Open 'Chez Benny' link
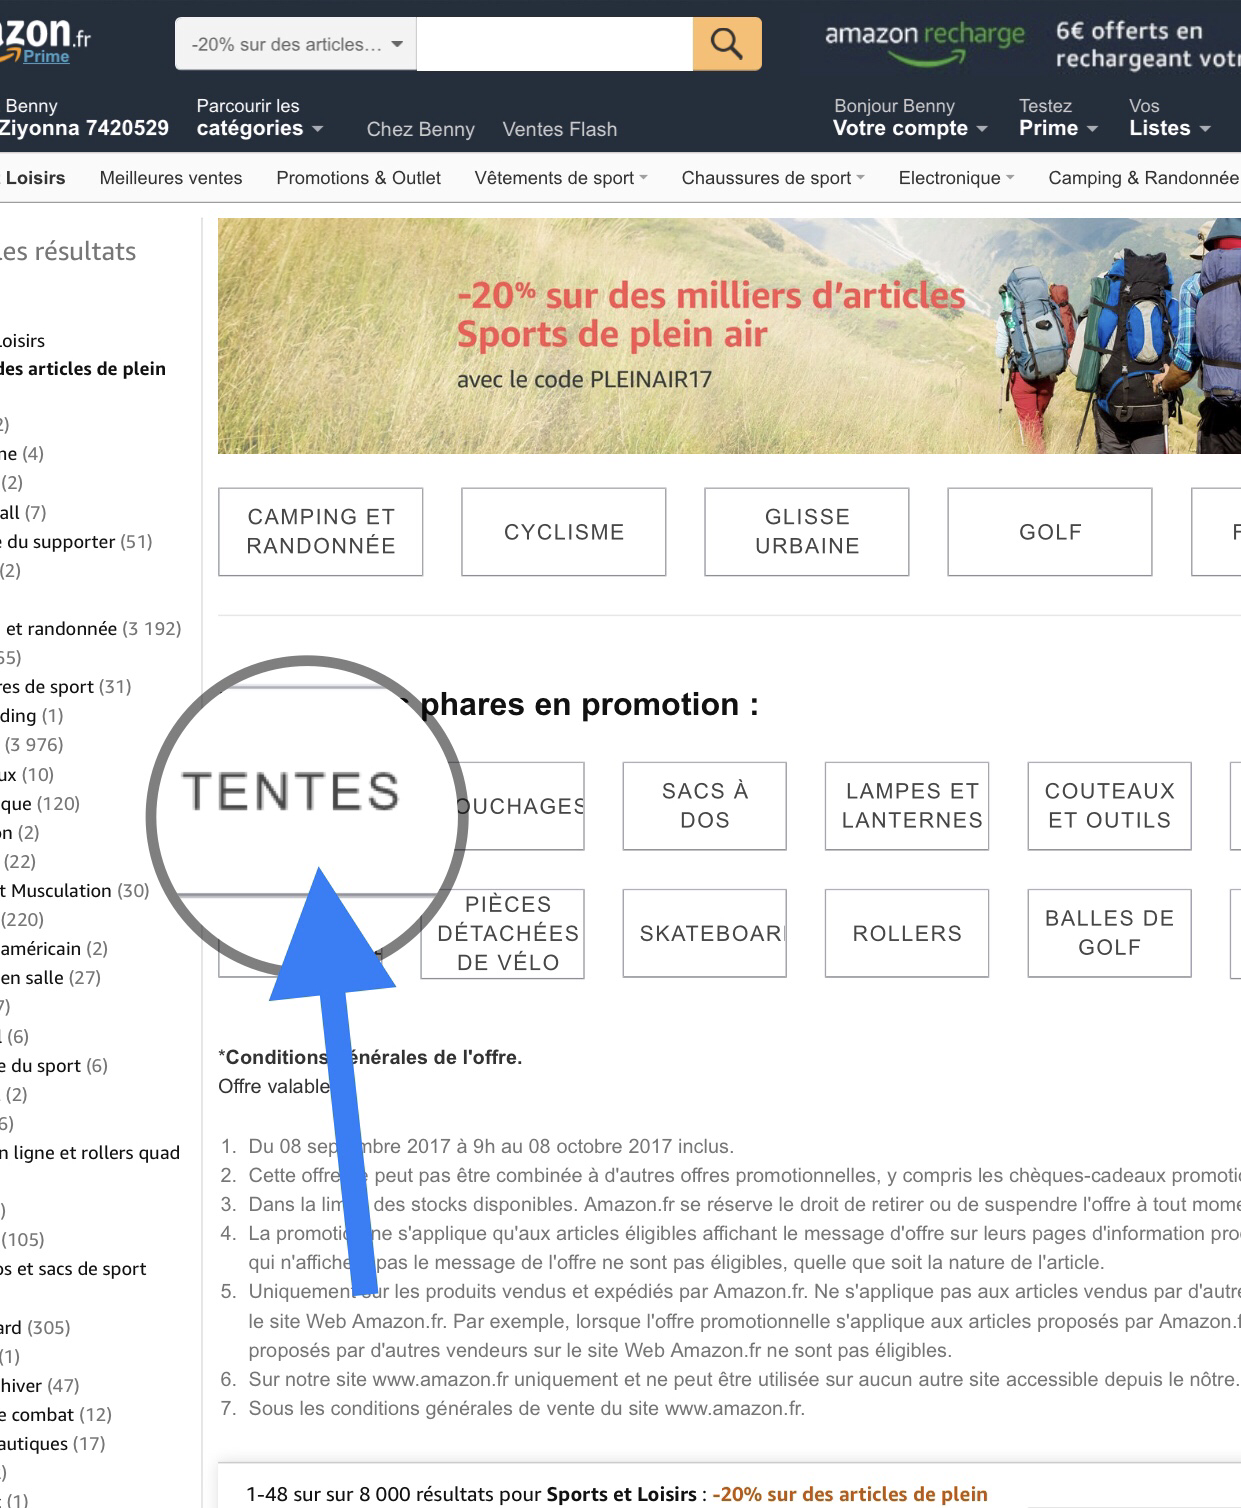 [421, 129]
